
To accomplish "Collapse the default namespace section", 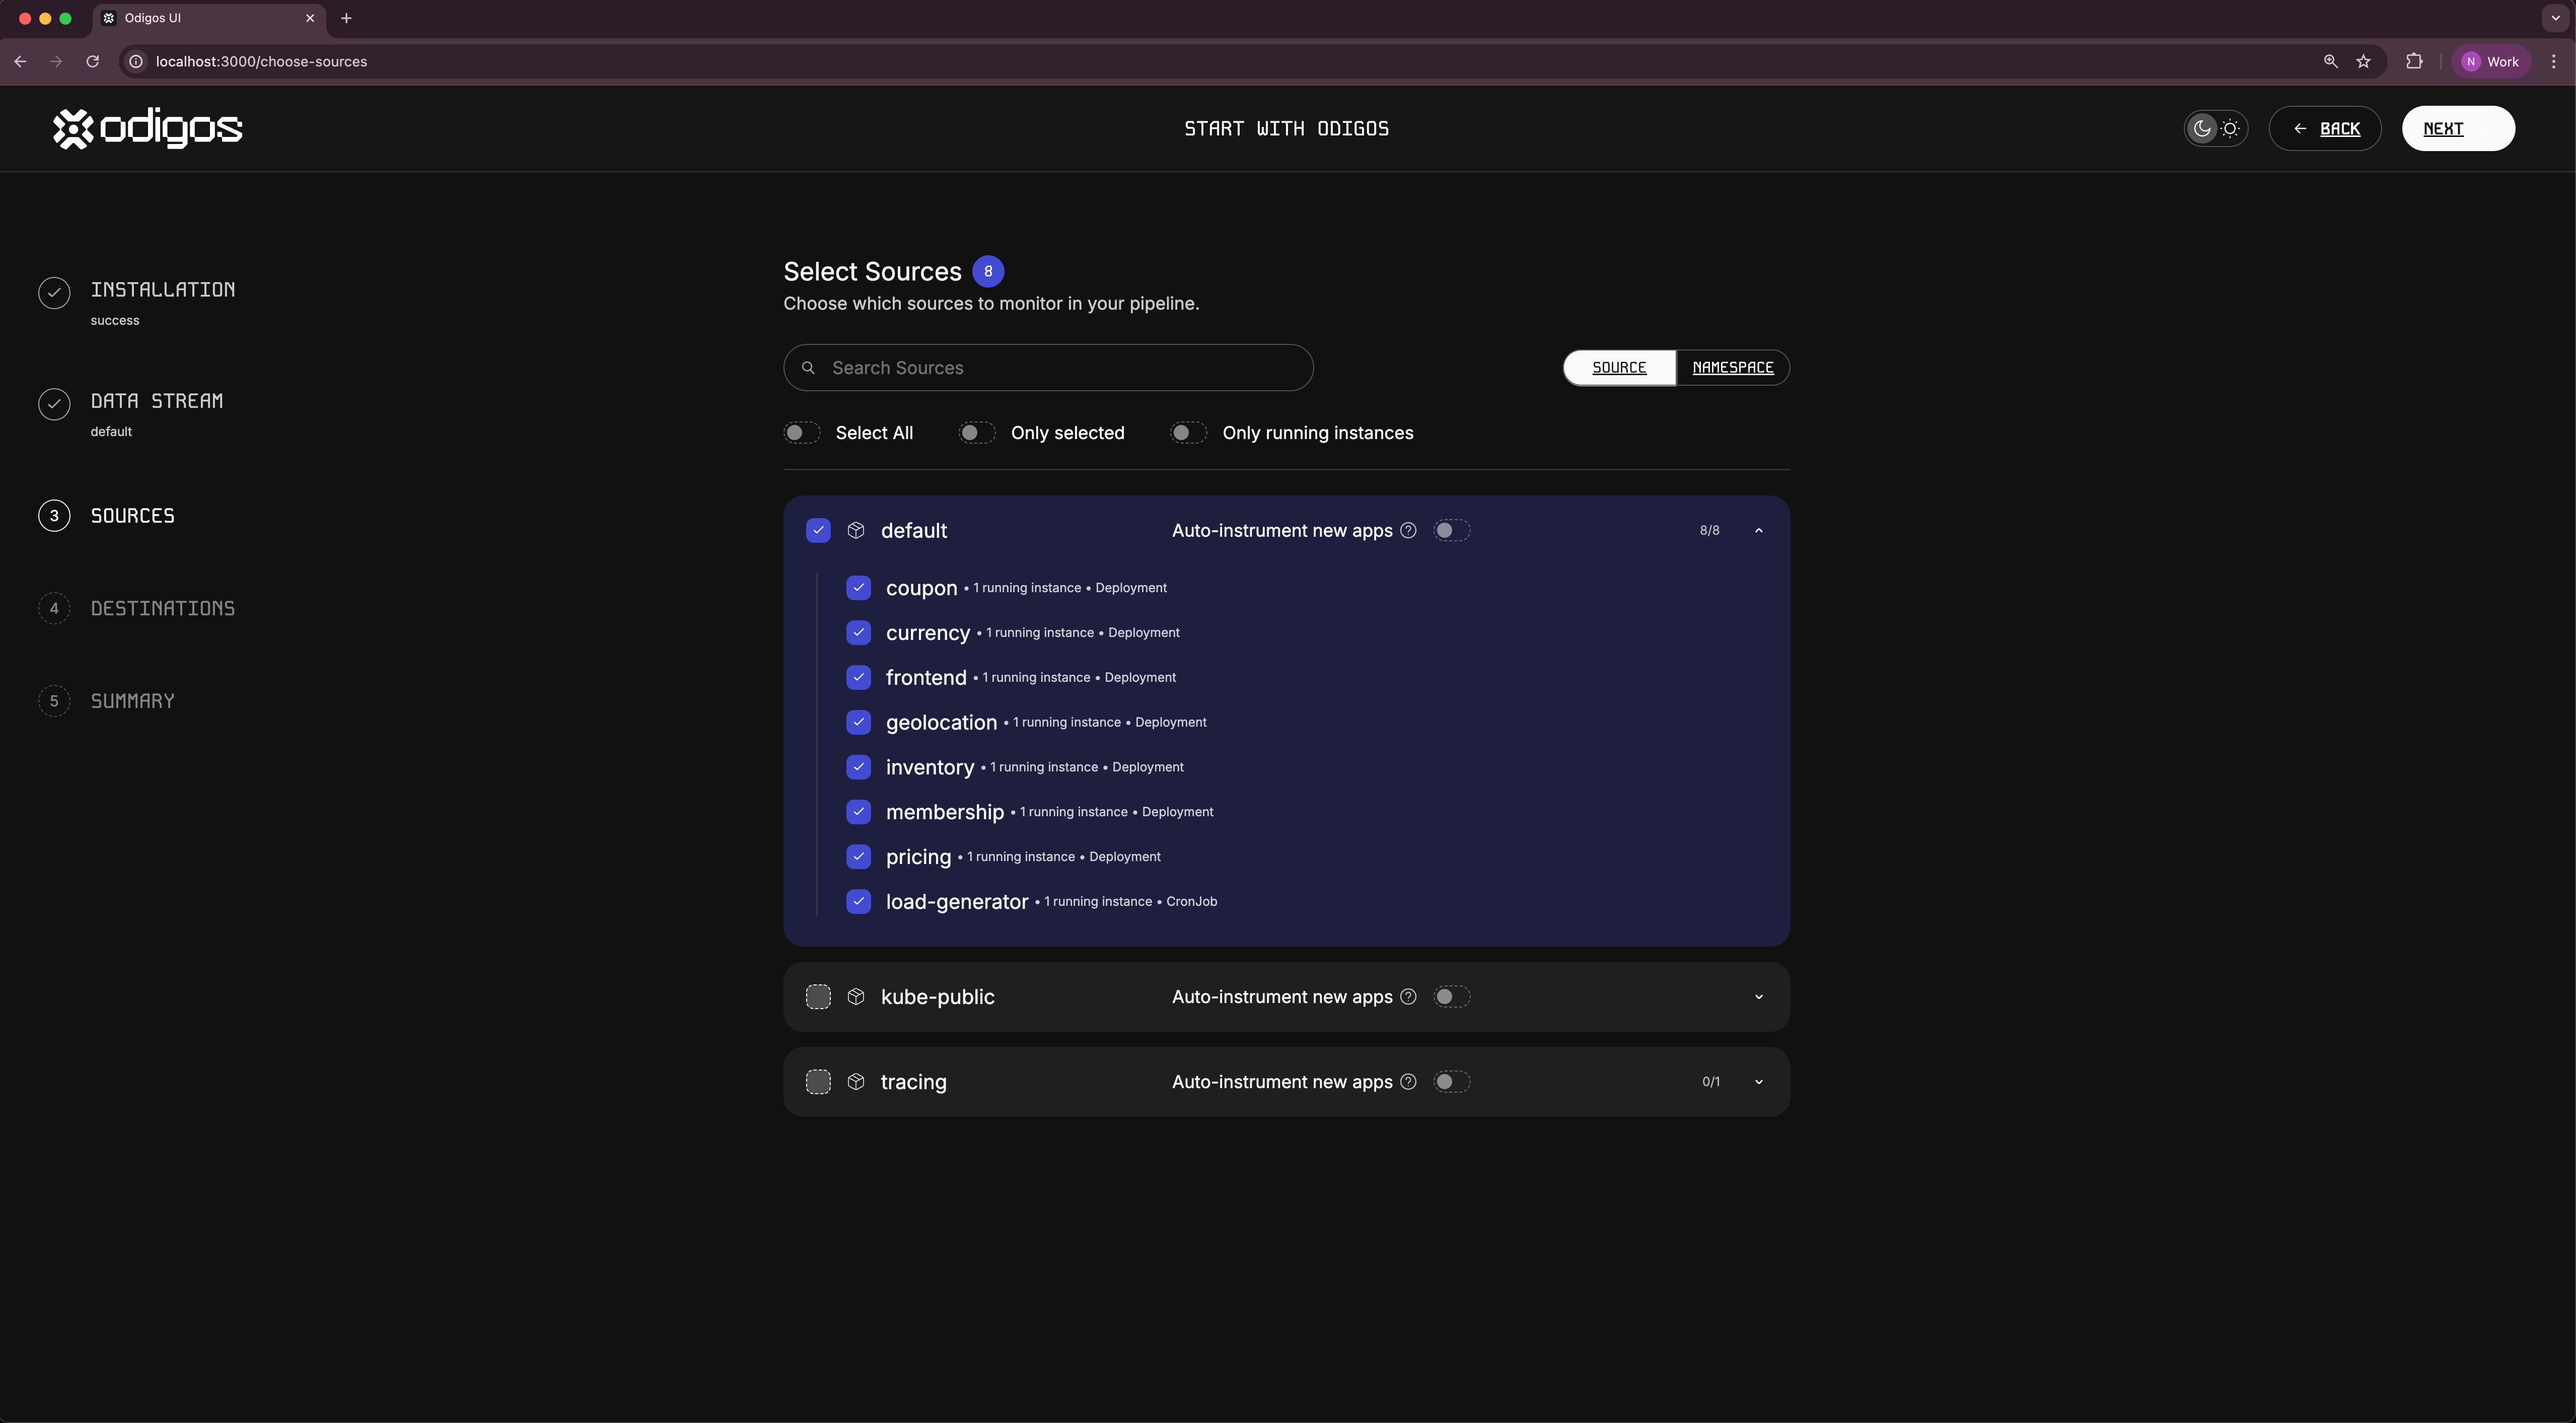I will tap(1758, 530).
